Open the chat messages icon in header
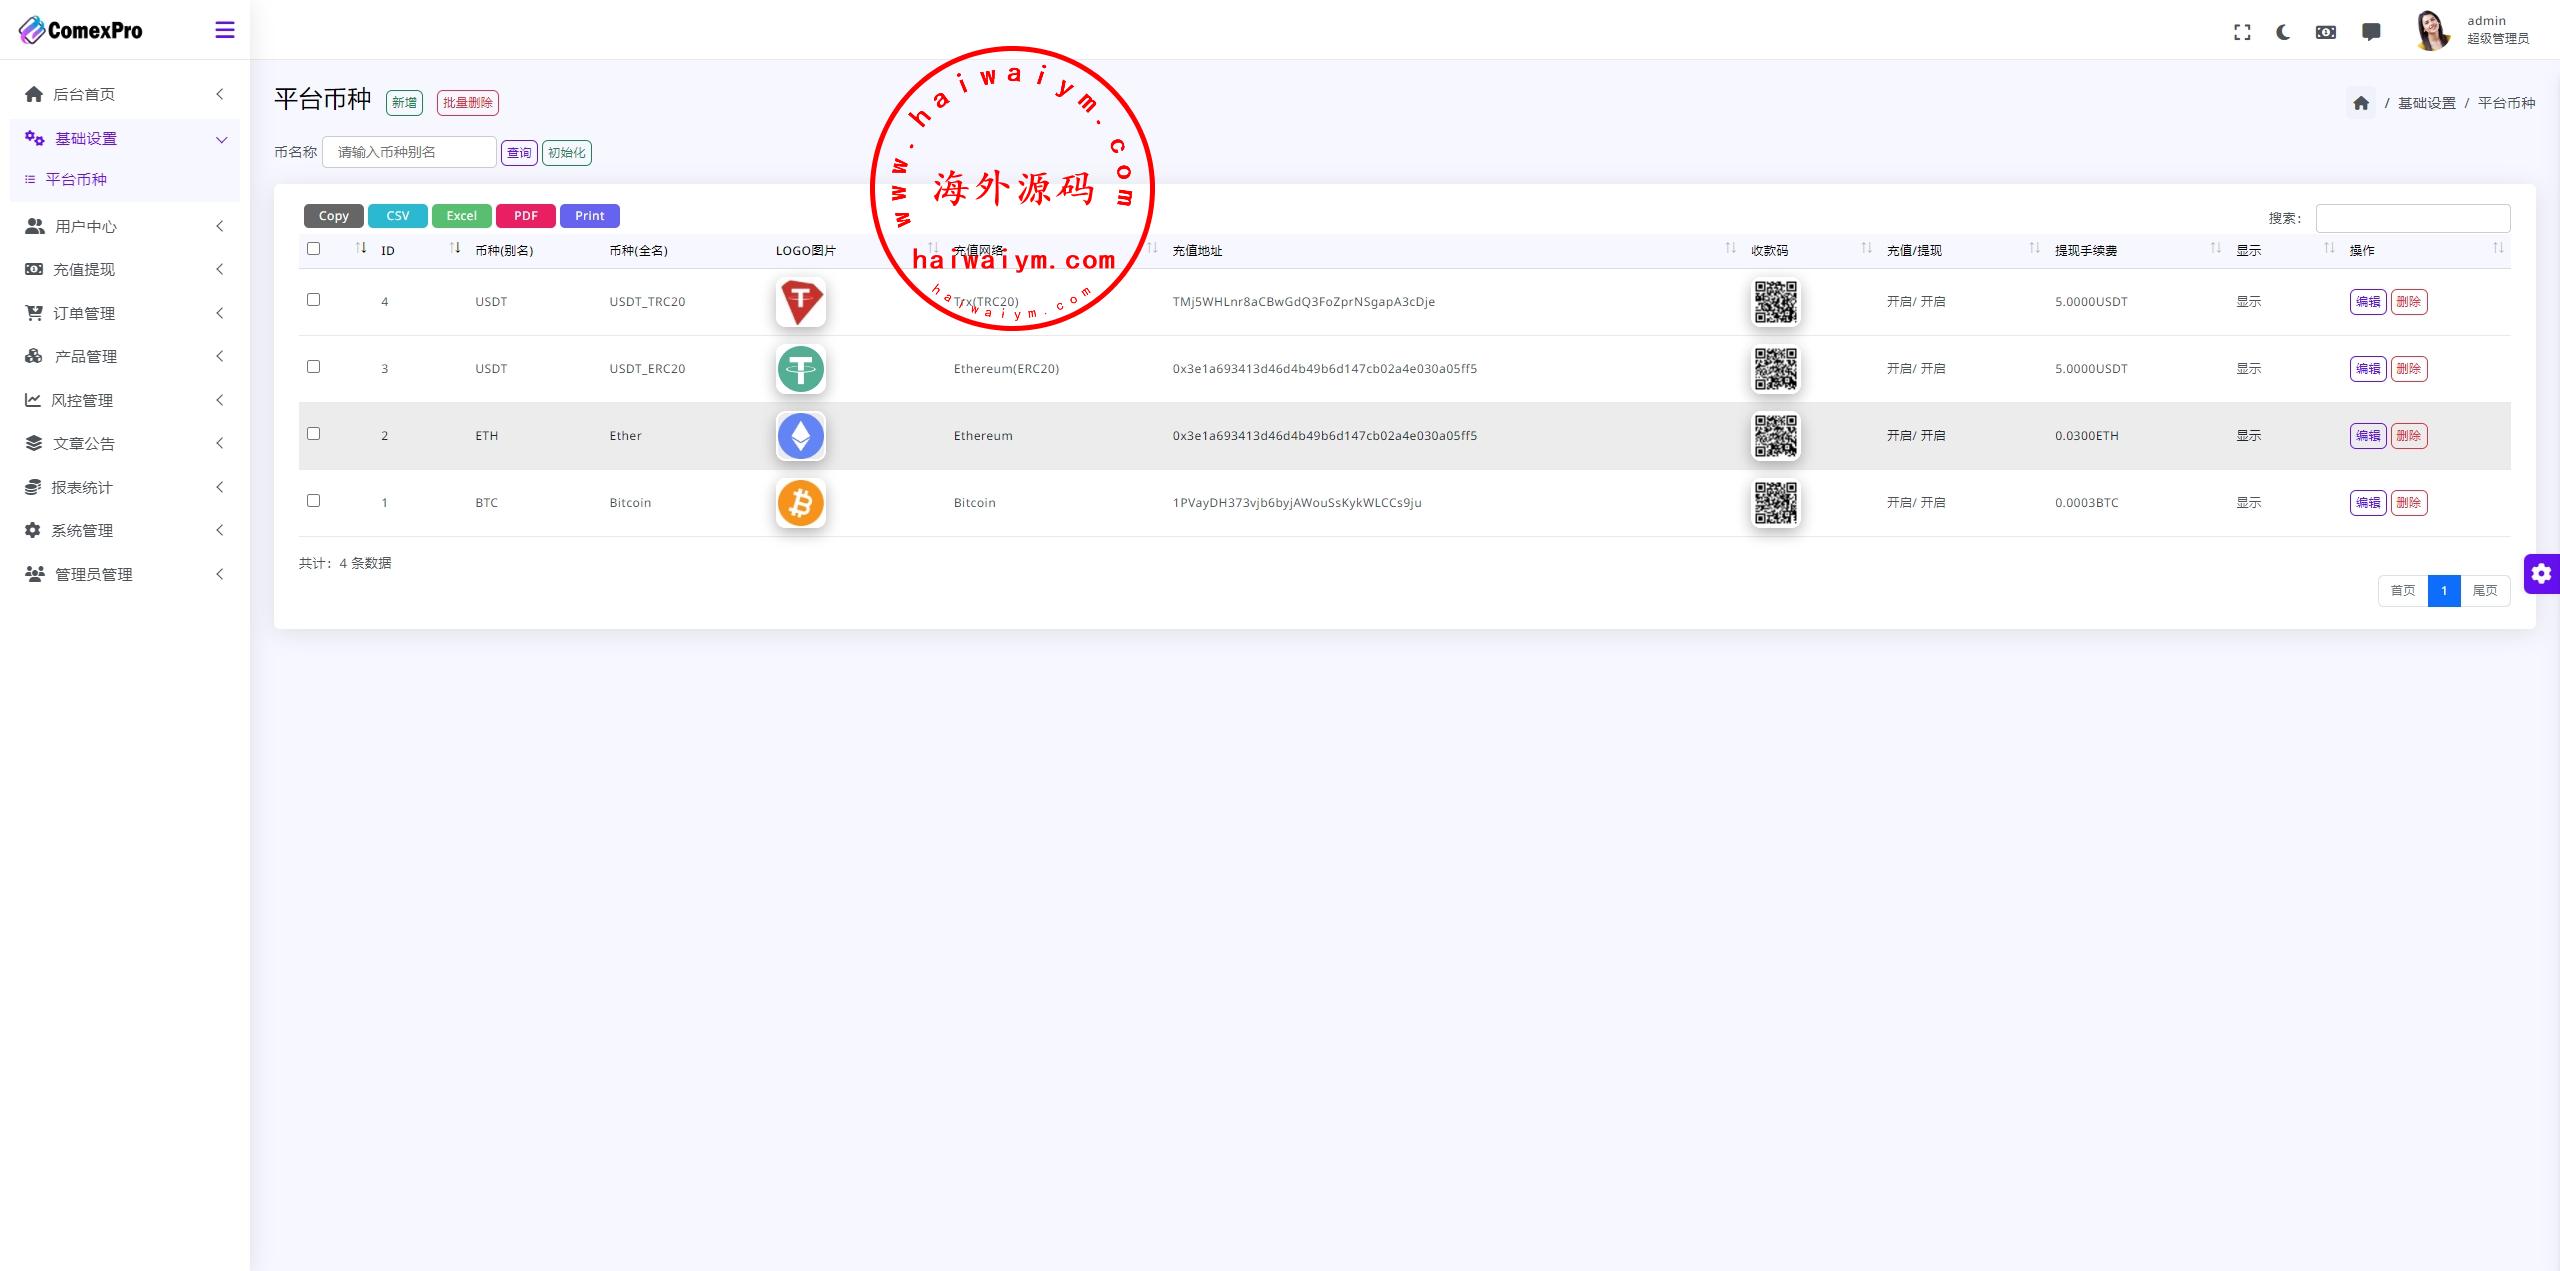This screenshot has height=1271, width=2560. (2371, 32)
